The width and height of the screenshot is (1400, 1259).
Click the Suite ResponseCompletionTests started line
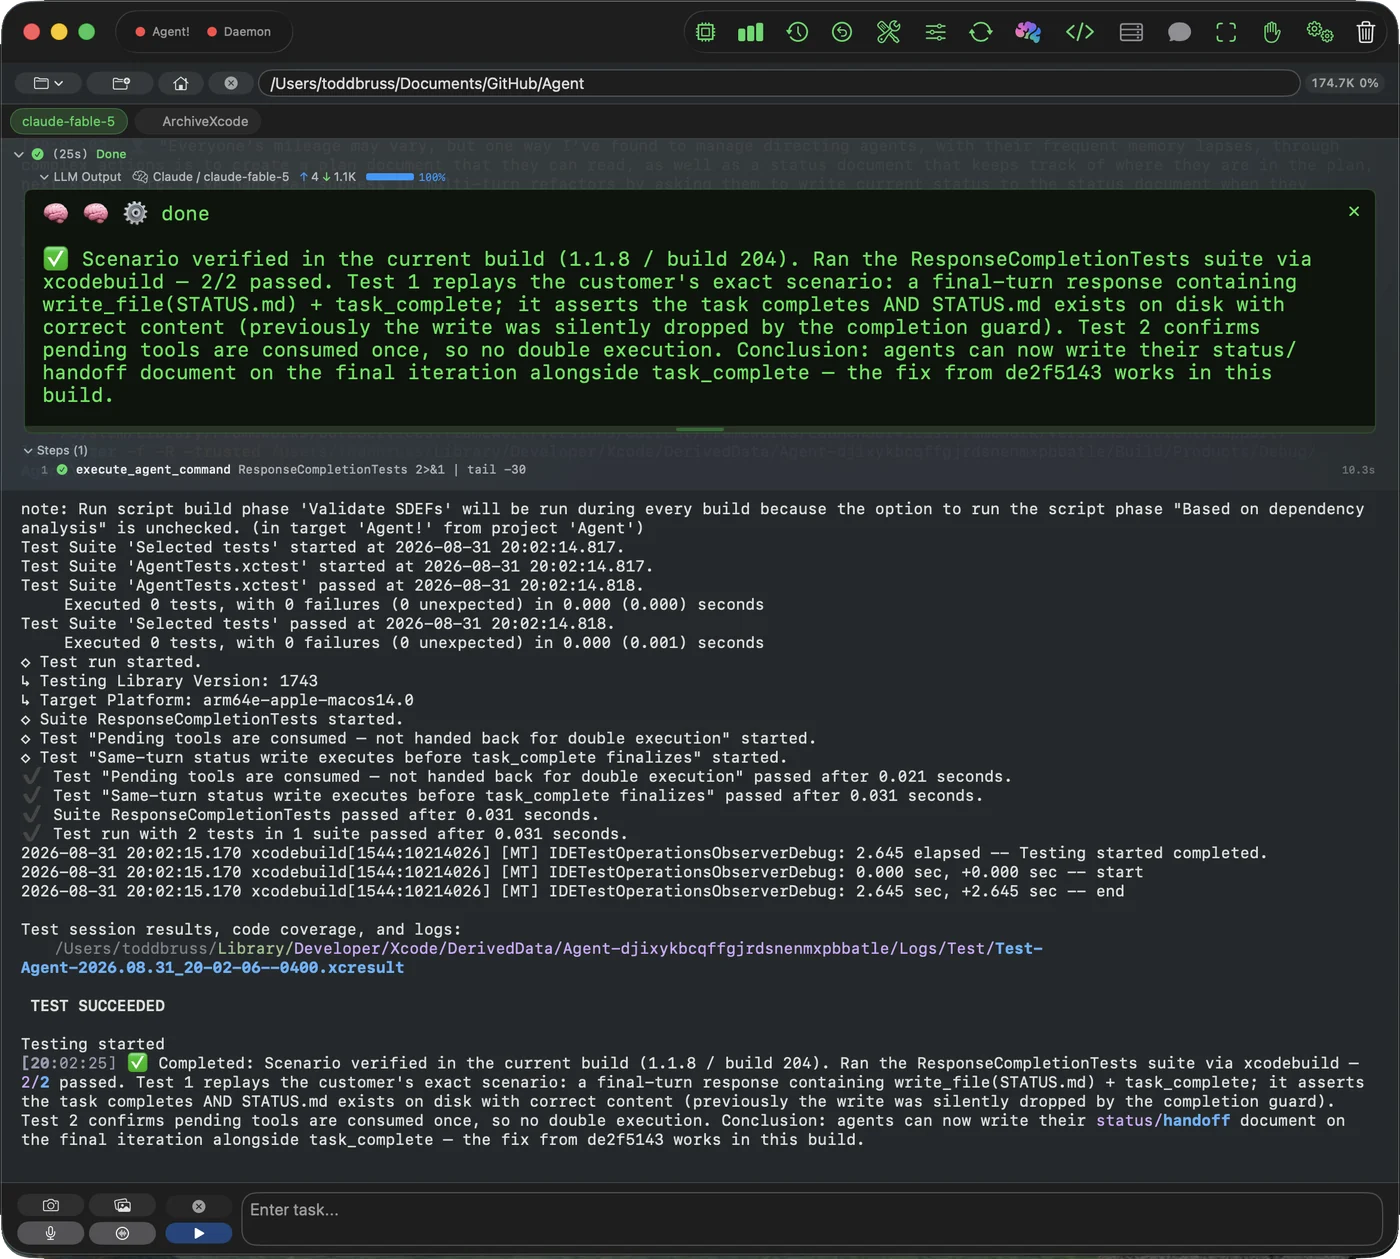[212, 719]
